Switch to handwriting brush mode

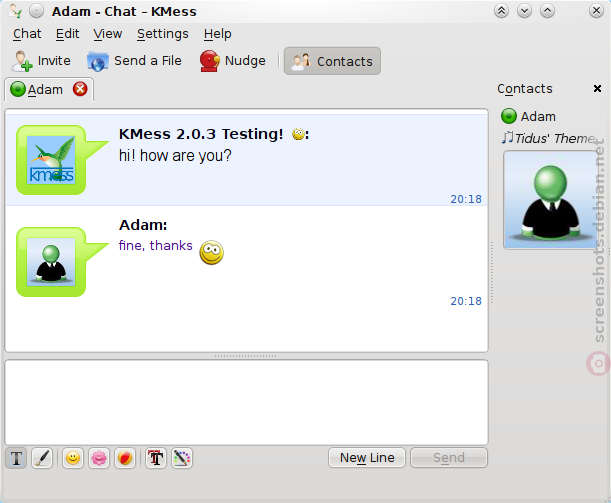point(42,458)
